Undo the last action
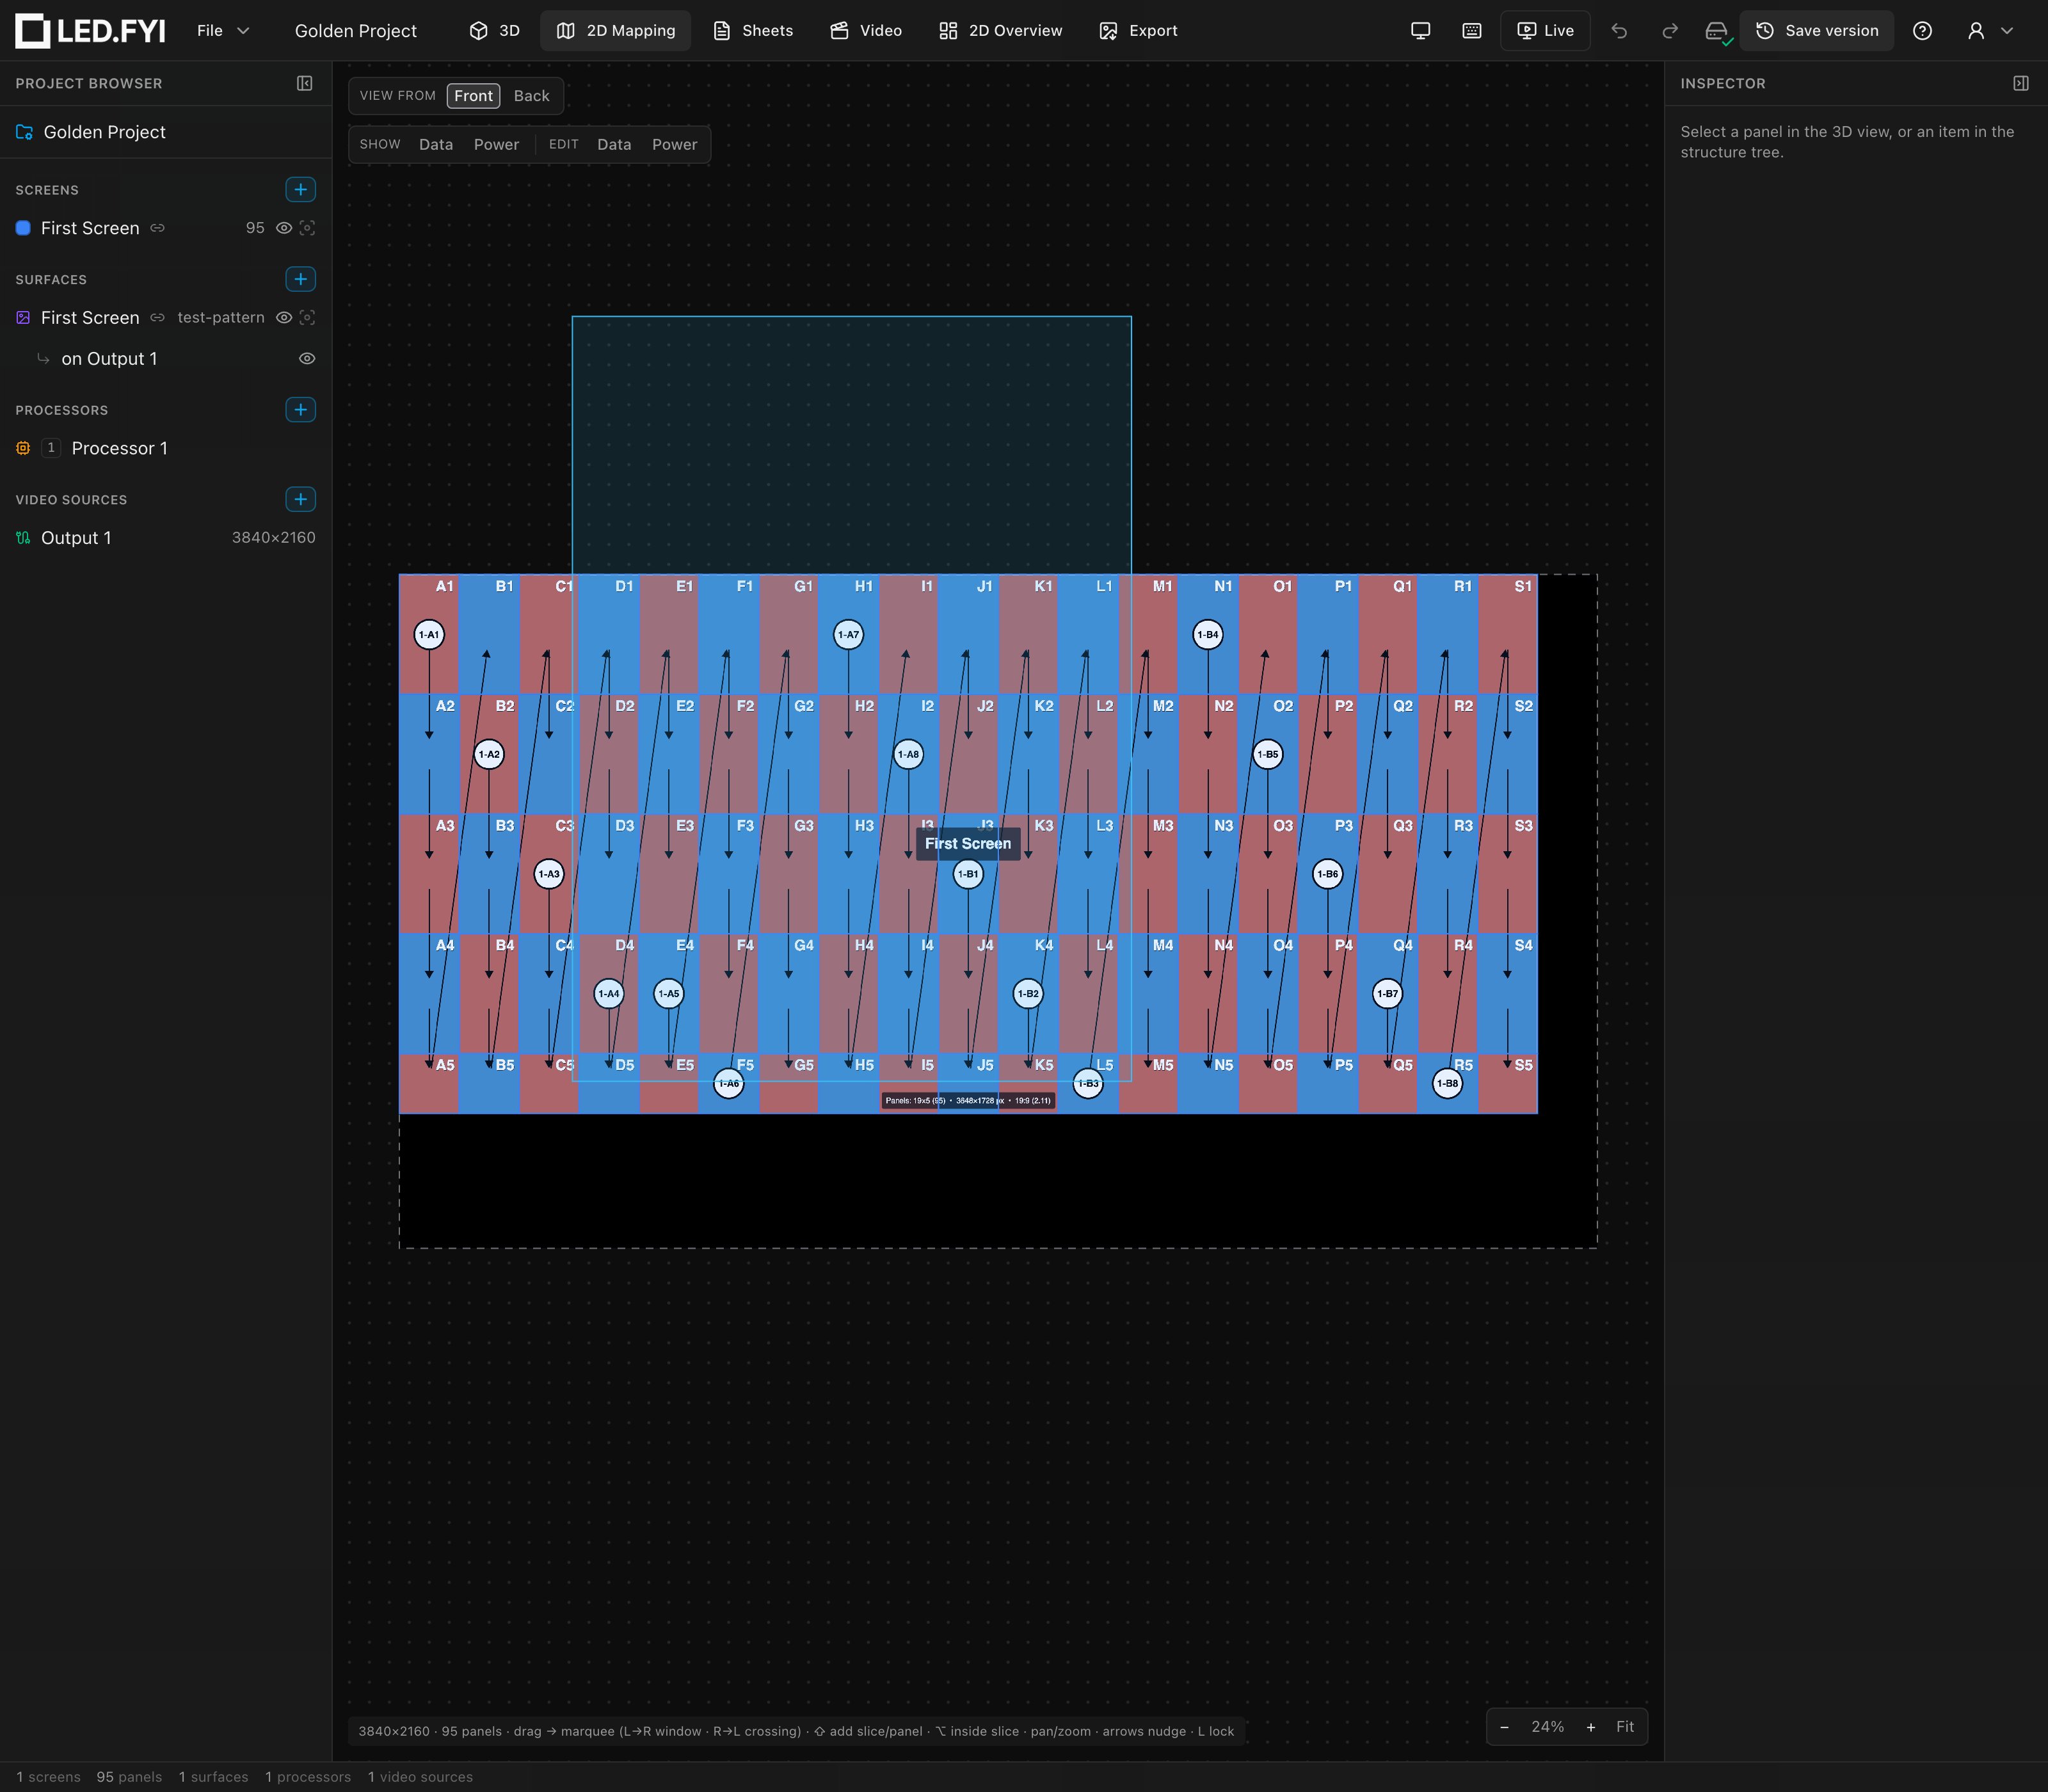 click(x=1619, y=31)
